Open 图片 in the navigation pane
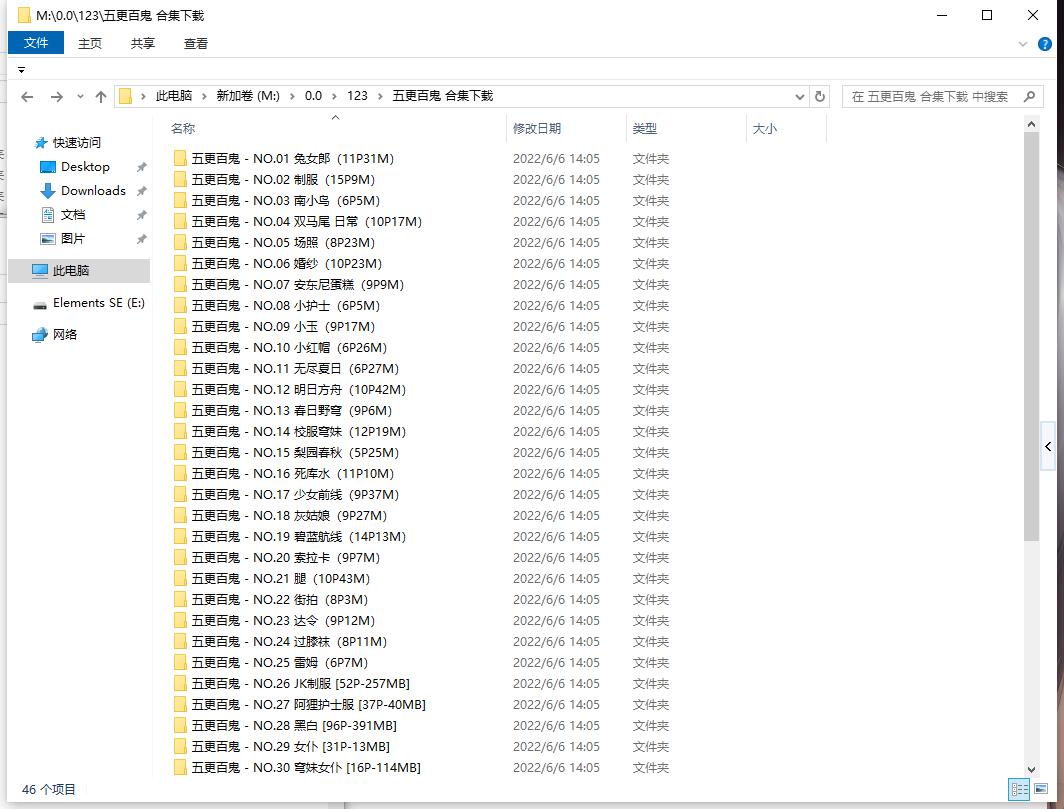This screenshot has height=809, width=1064. [x=73, y=238]
